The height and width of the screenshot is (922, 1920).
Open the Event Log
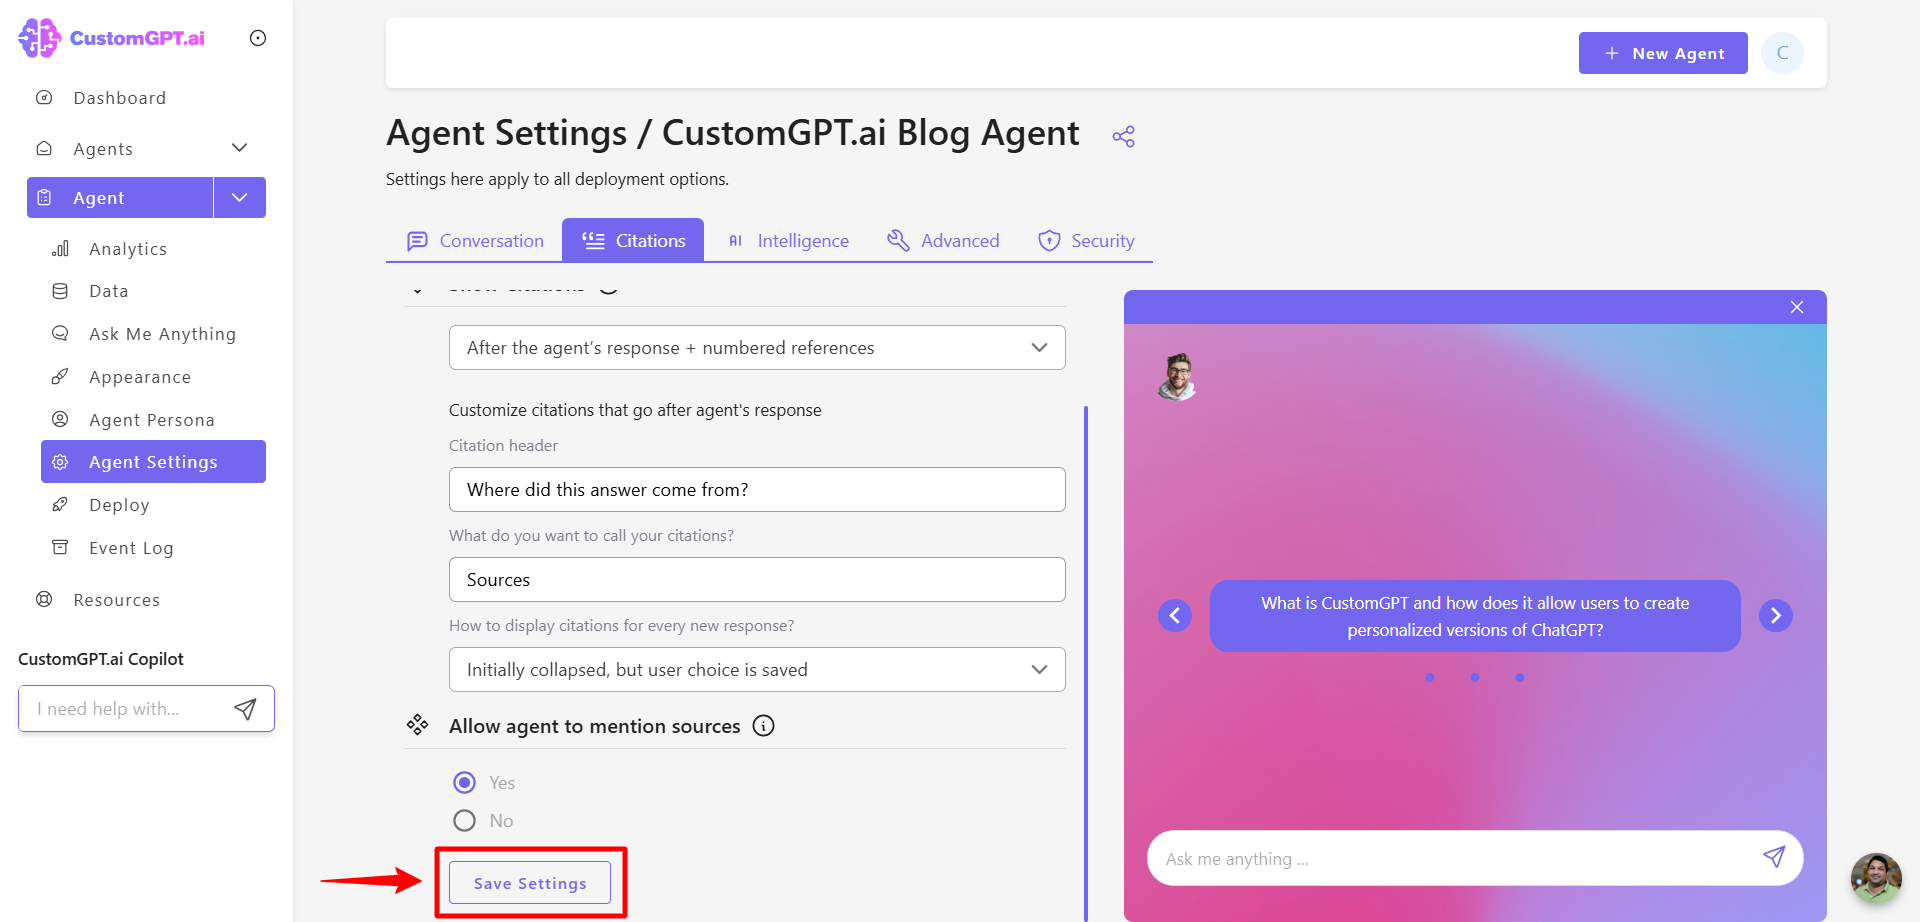131,548
